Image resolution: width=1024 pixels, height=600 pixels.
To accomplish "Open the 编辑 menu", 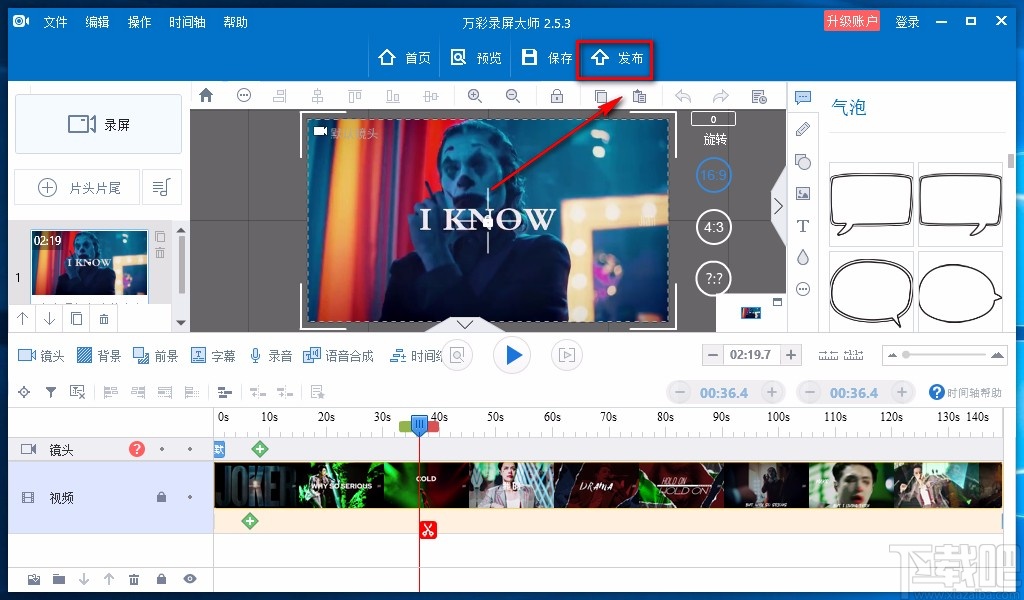I will [x=97, y=22].
